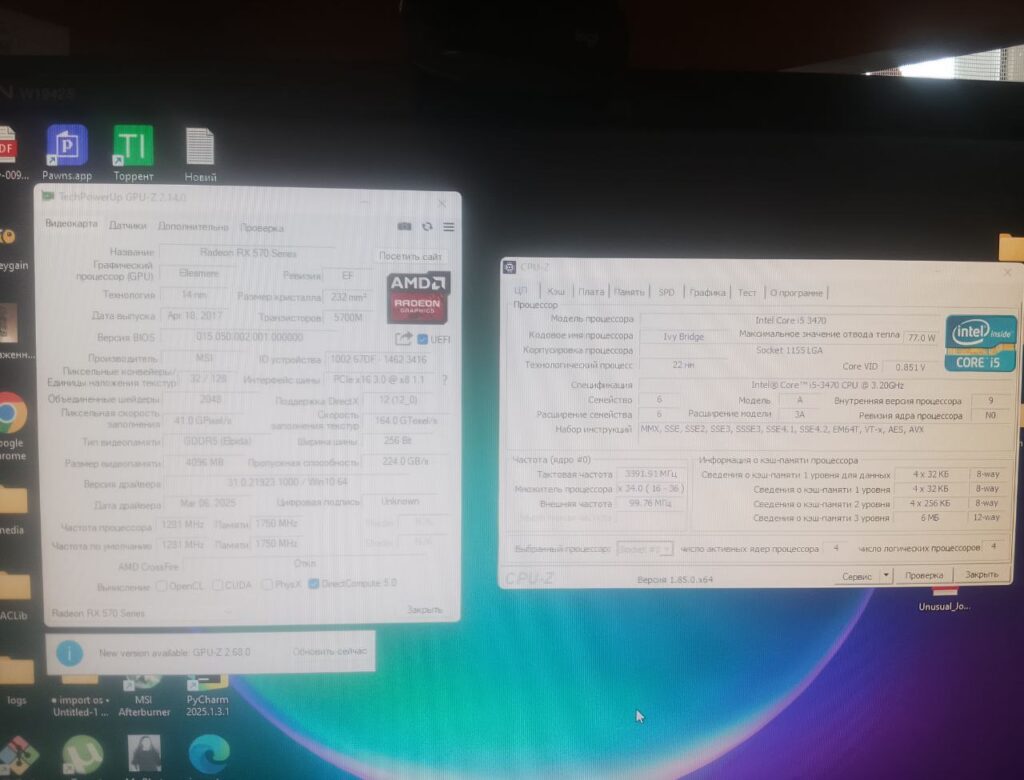Open Торрент desktop shortcut
Image resolution: width=1024 pixels, height=780 pixels.
(133, 152)
